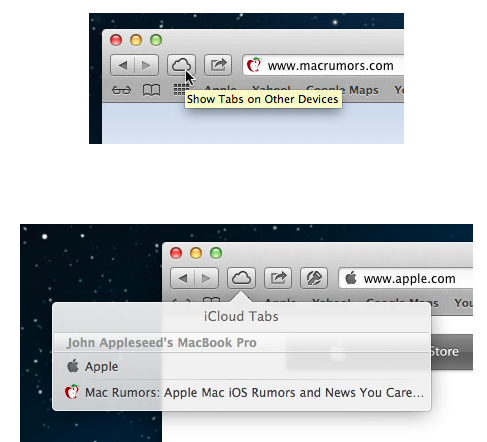
Task: Go back using the left arrow in the apple.com window
Action: 182,278
